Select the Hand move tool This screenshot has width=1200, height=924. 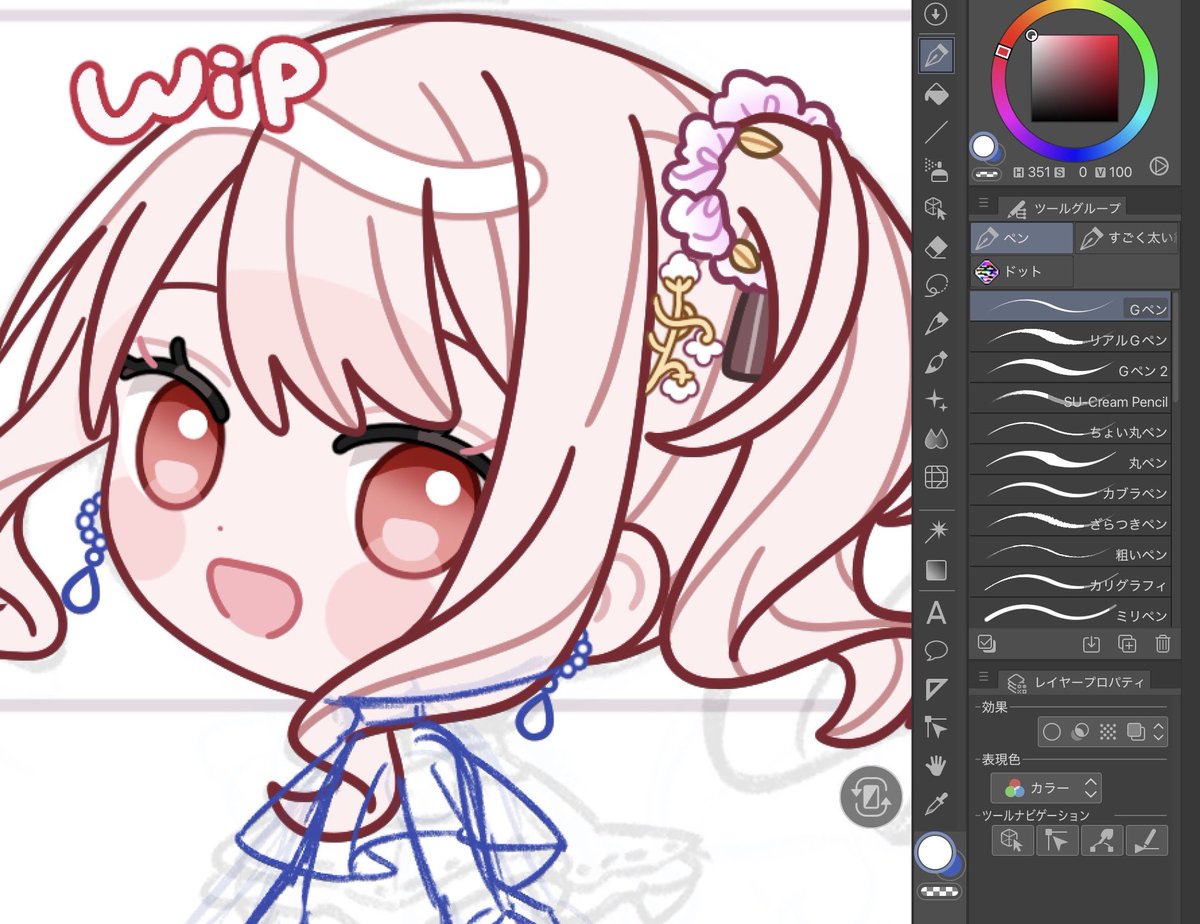[936, 765]
